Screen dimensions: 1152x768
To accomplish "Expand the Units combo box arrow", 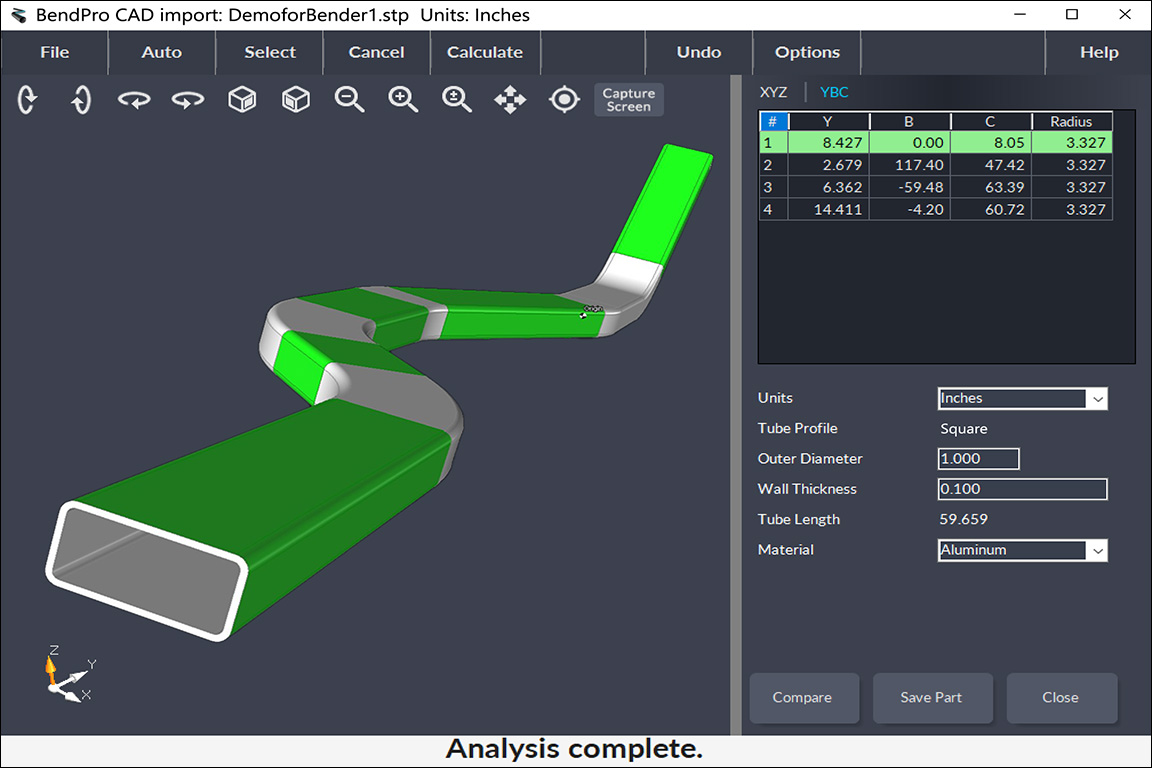I will tap(1098, 398).
